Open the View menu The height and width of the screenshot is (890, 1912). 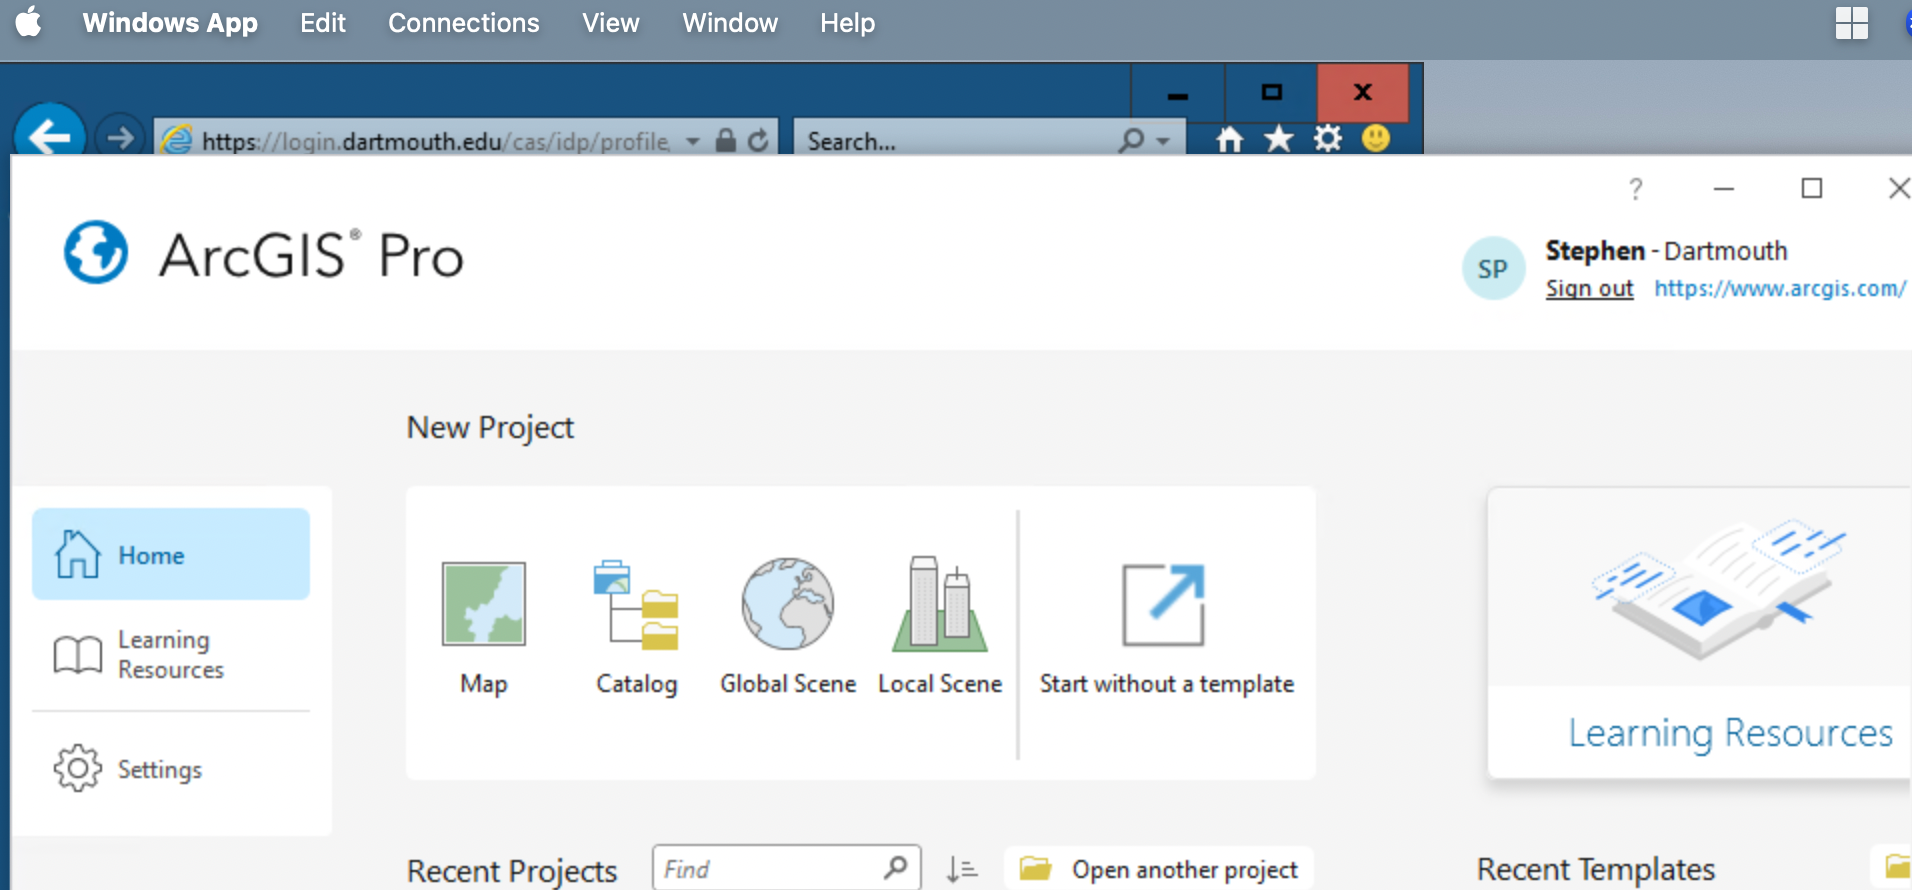click(610, 22)
